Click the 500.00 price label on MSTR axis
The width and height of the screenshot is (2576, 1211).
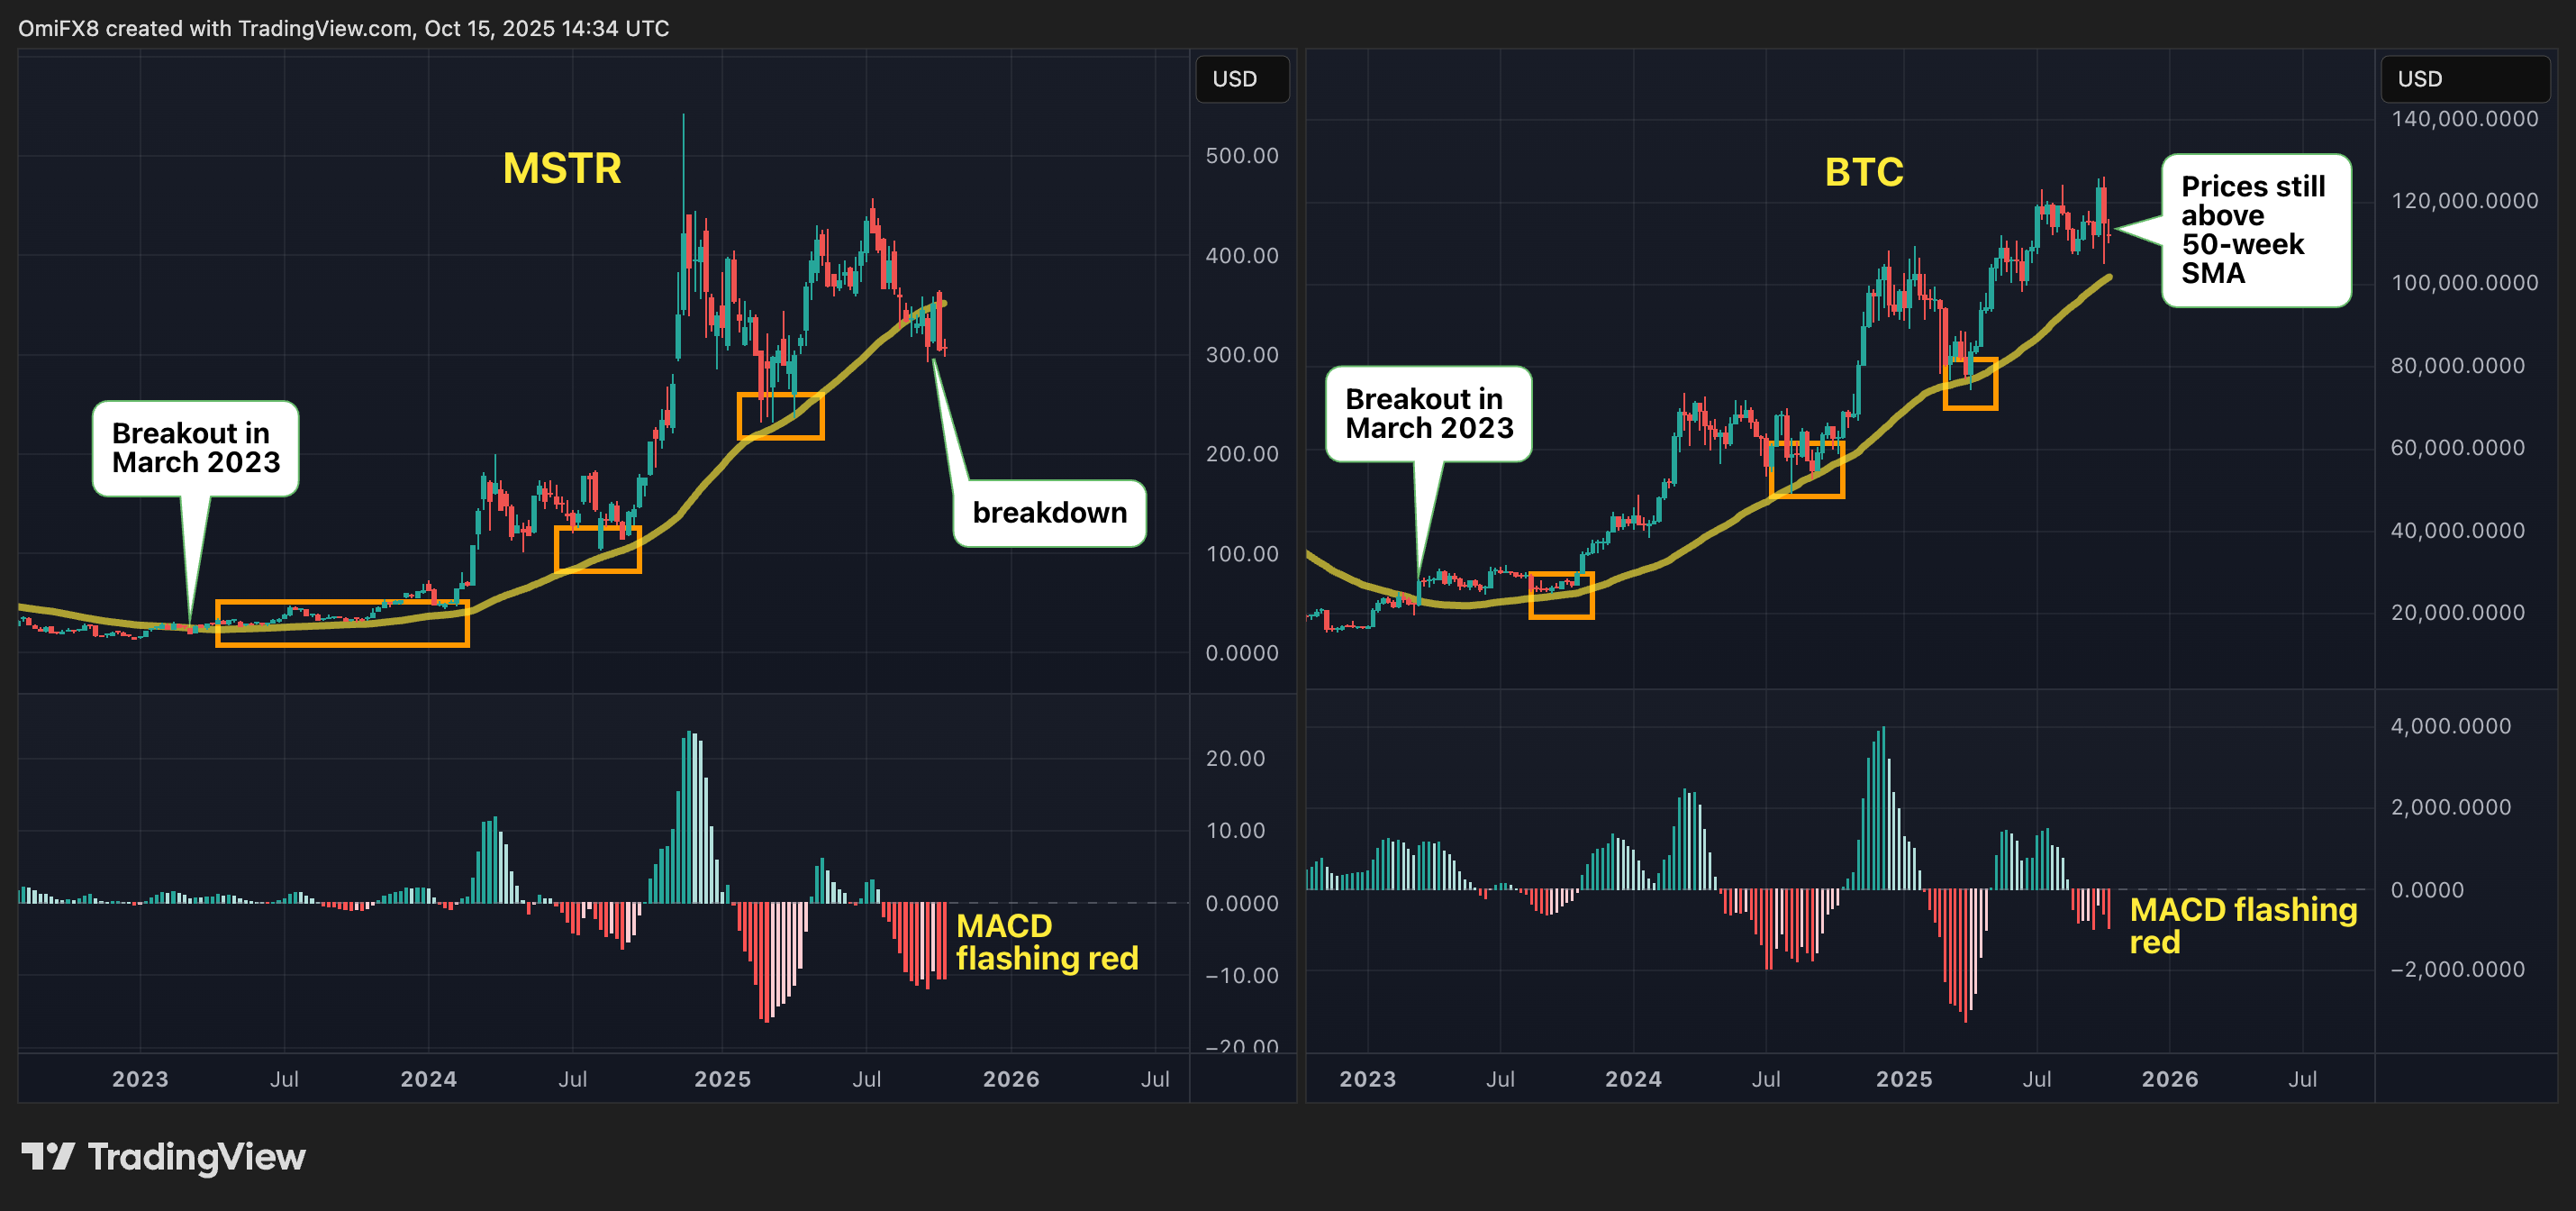(1241, 156)
